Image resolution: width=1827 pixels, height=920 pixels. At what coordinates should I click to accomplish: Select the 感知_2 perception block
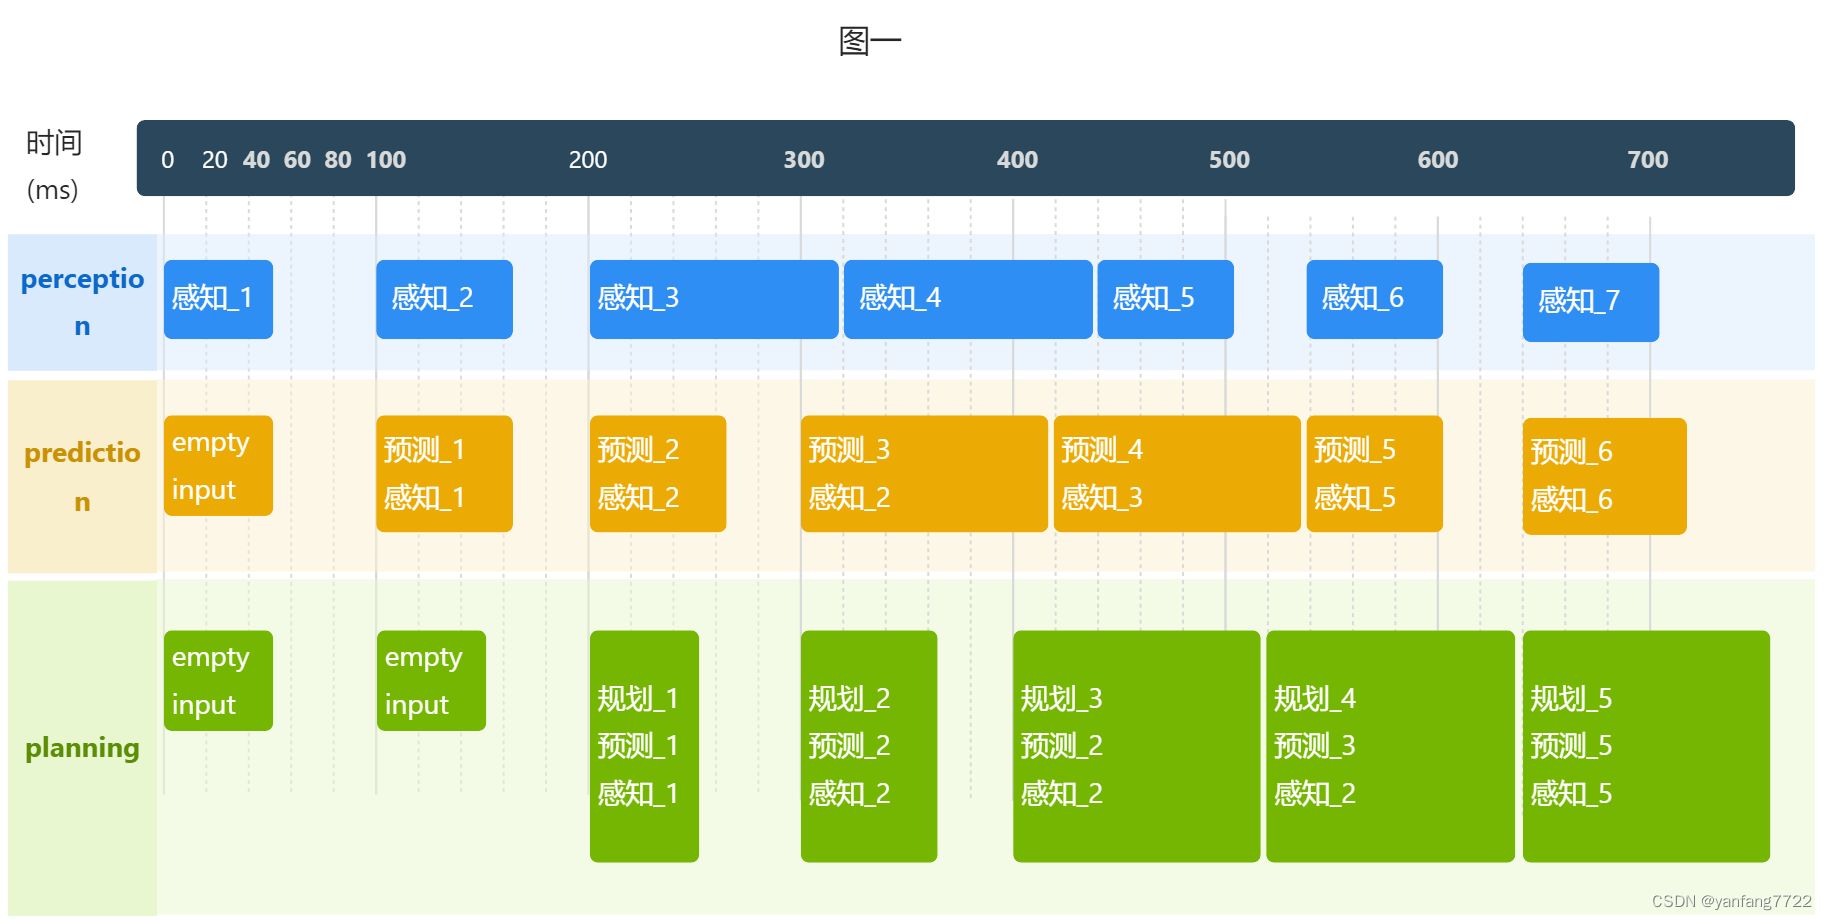coord(444,299)
